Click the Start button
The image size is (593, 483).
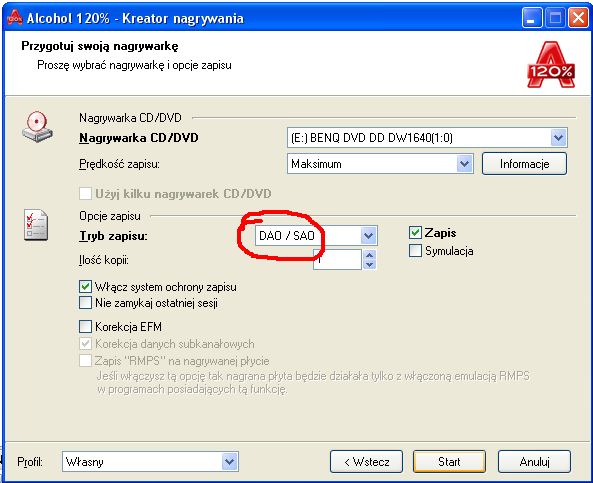(449, 461)
